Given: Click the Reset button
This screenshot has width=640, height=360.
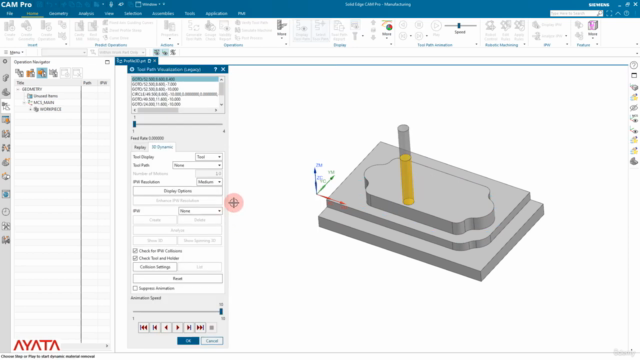Looking at the screenshot, I should pyautogui.click(x=178, y=278).
